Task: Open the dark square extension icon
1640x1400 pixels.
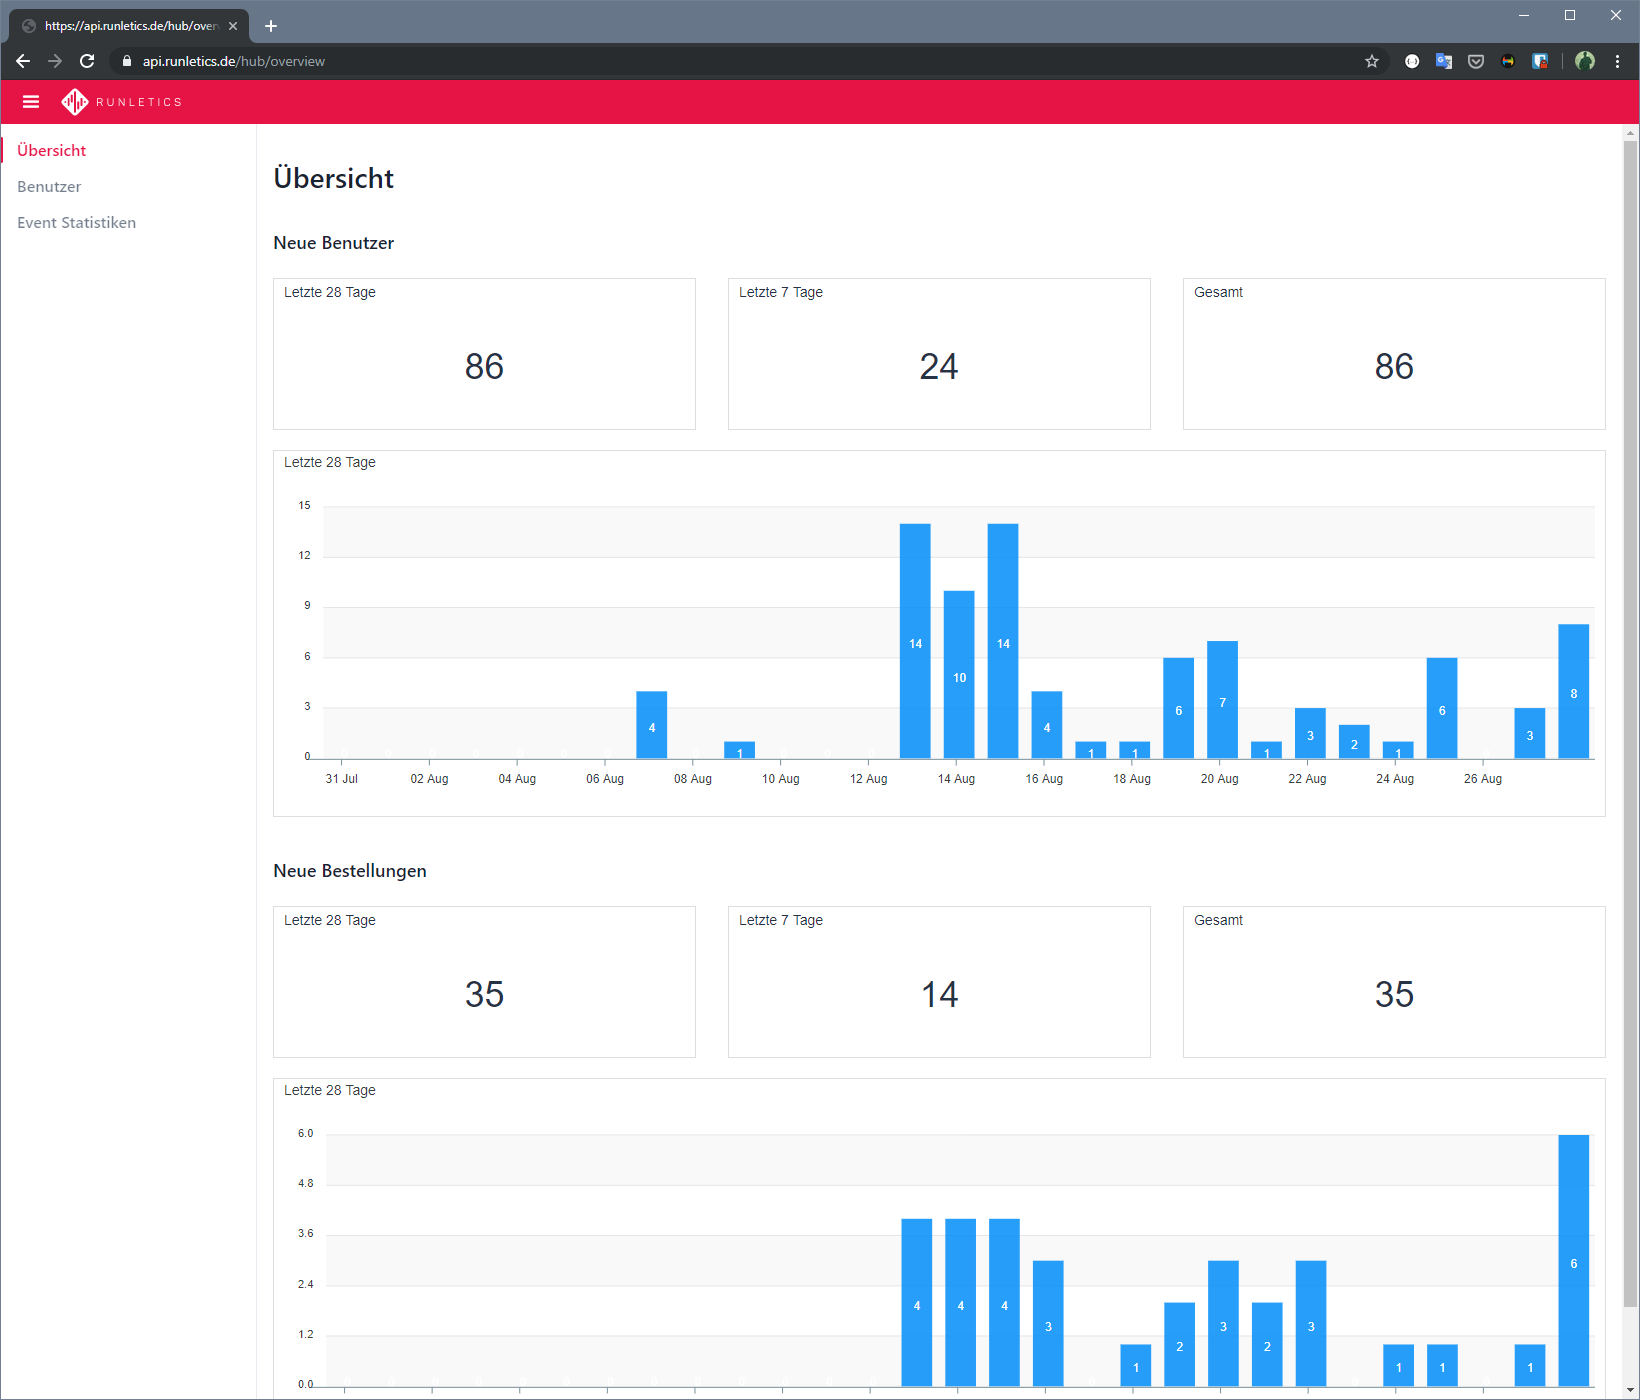Action: 1508,61
